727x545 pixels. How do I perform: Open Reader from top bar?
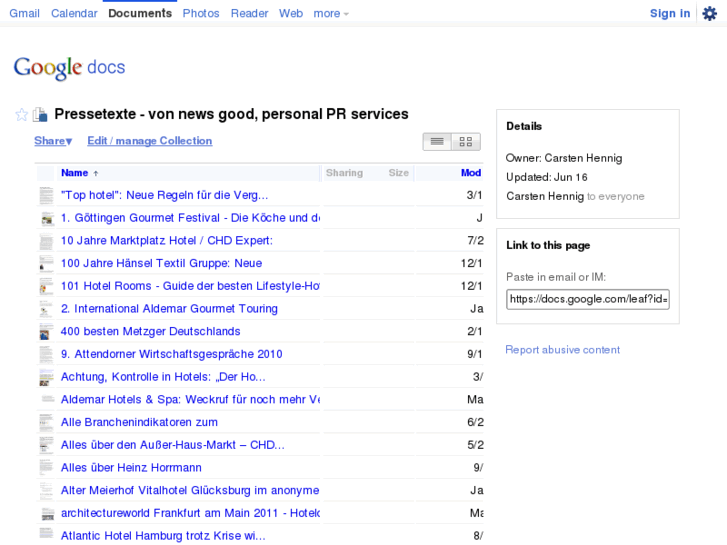249,13
